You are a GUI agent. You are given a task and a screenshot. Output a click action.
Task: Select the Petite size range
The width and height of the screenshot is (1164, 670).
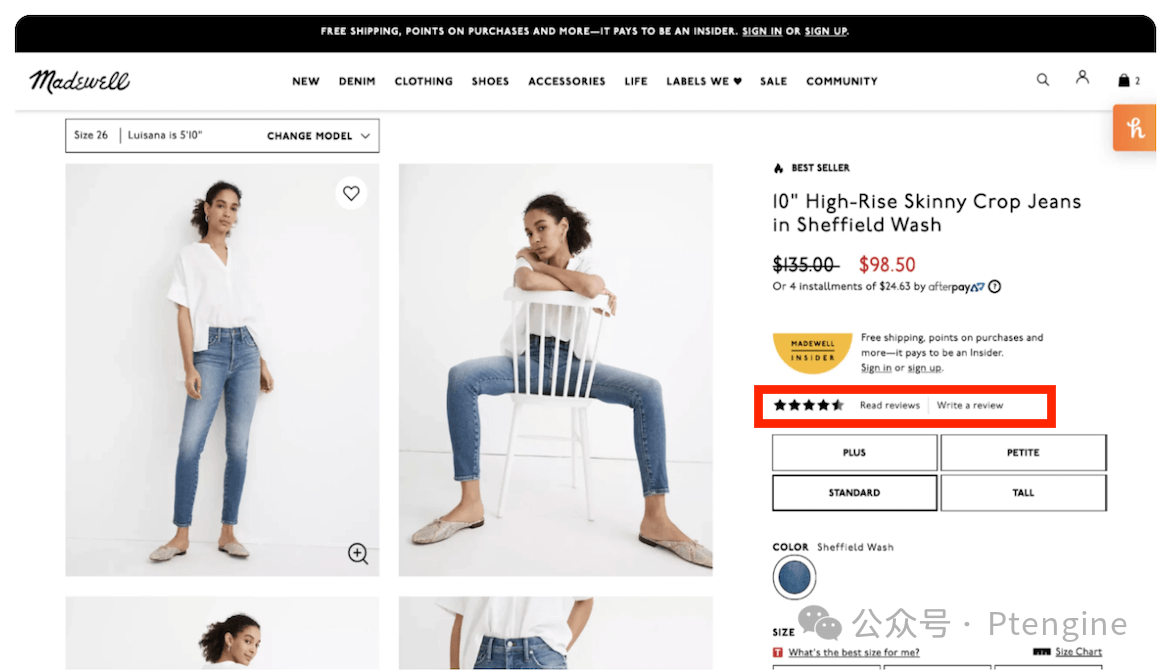click(1023, 453)
